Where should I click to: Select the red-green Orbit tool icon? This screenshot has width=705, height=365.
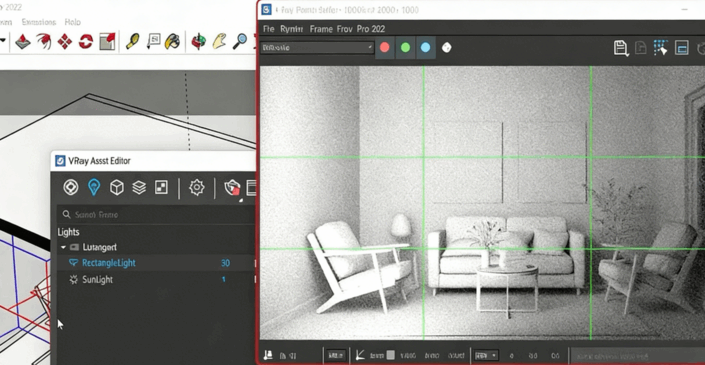[x=198, y=41]
